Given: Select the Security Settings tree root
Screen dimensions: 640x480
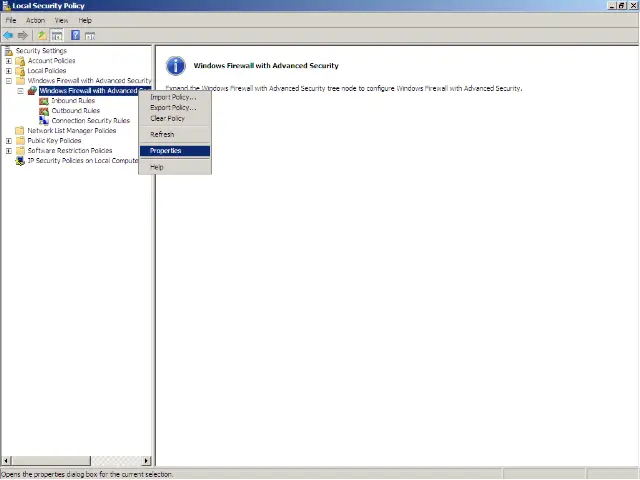Looking at the screenshot, I should pyautogui.click(x=41, y=51).
